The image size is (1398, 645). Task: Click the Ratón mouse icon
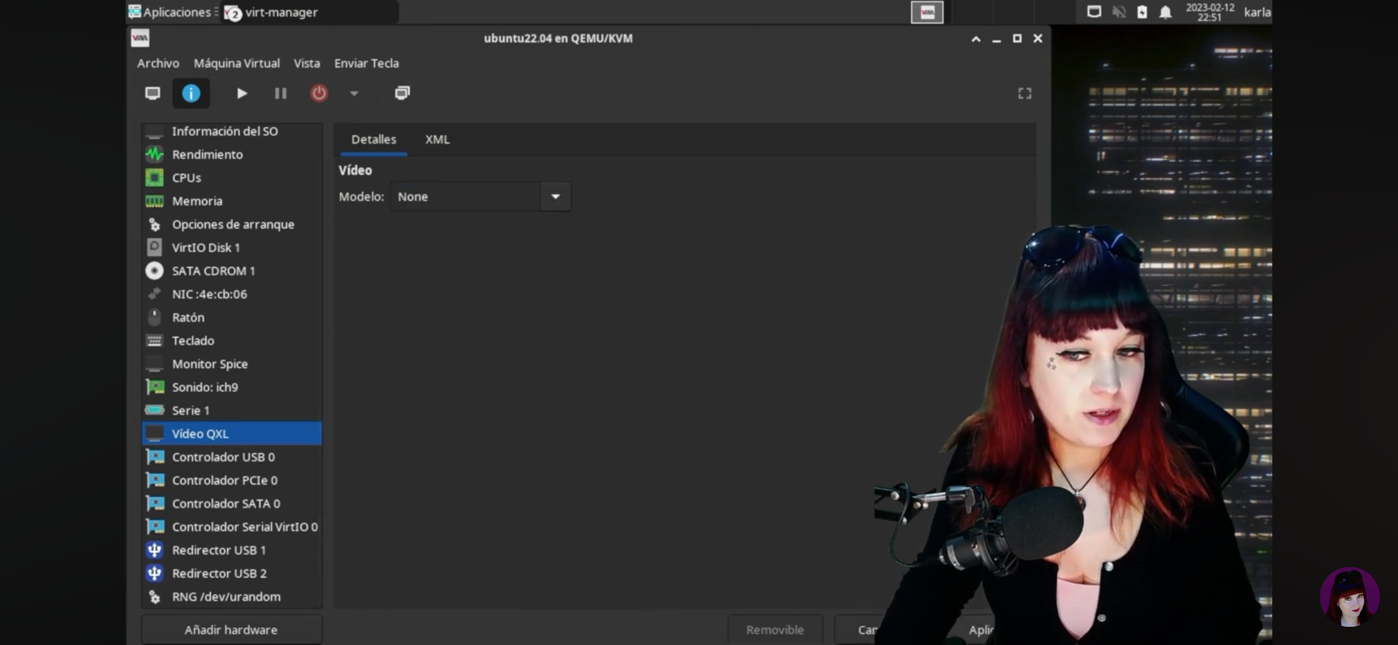click(154, 317)
